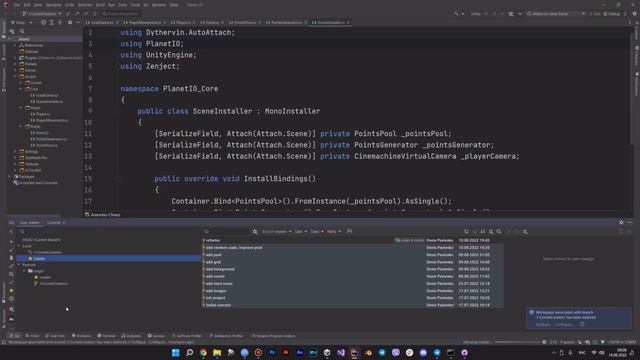Image resolution: width=640 pixels, height=360 pixels.
Task: Open the dotTrace Profiler tool button
Action: point(187,336)
